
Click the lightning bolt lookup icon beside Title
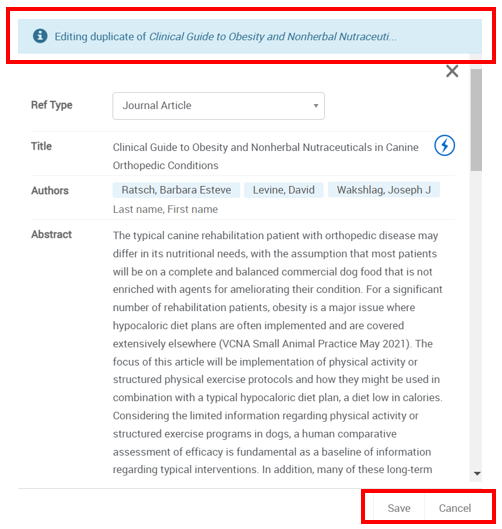(444, 145)
